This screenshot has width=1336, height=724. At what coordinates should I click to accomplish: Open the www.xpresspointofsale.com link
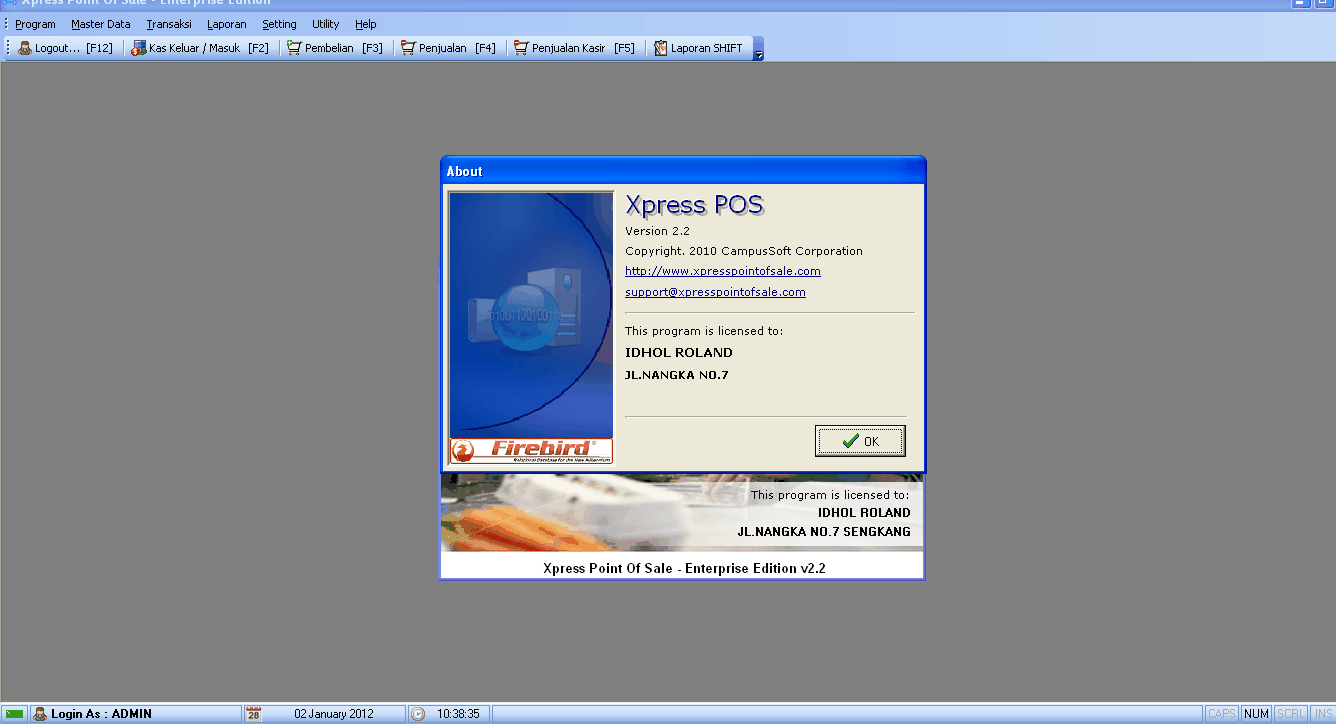coord(723,271)
